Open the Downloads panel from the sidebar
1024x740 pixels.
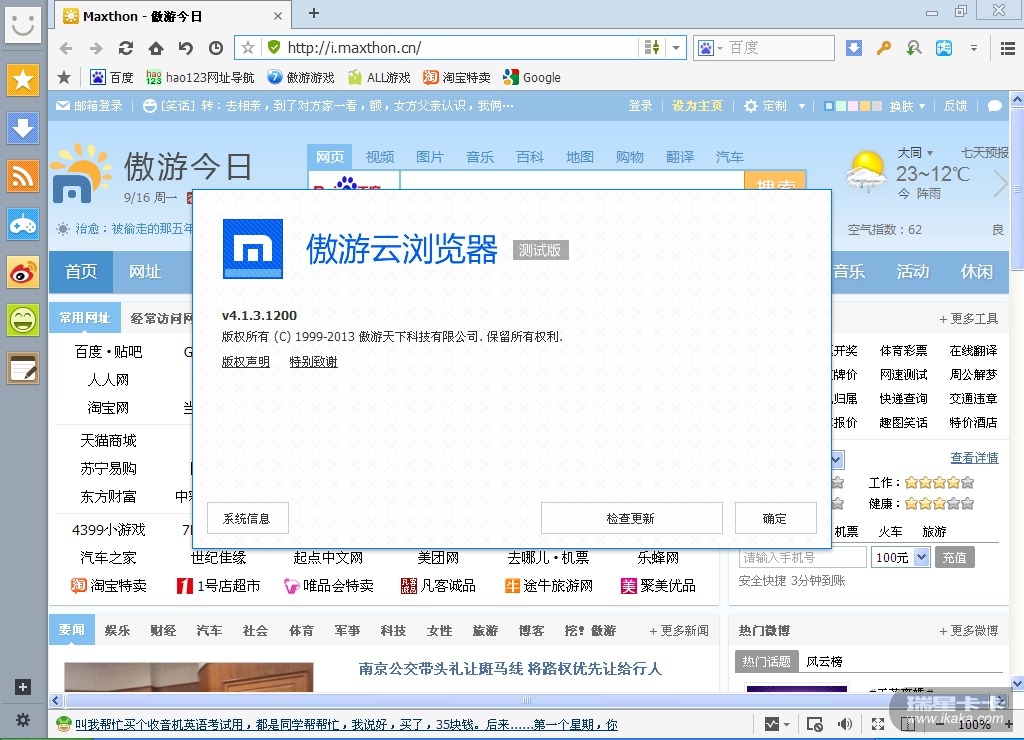(23, 128)
